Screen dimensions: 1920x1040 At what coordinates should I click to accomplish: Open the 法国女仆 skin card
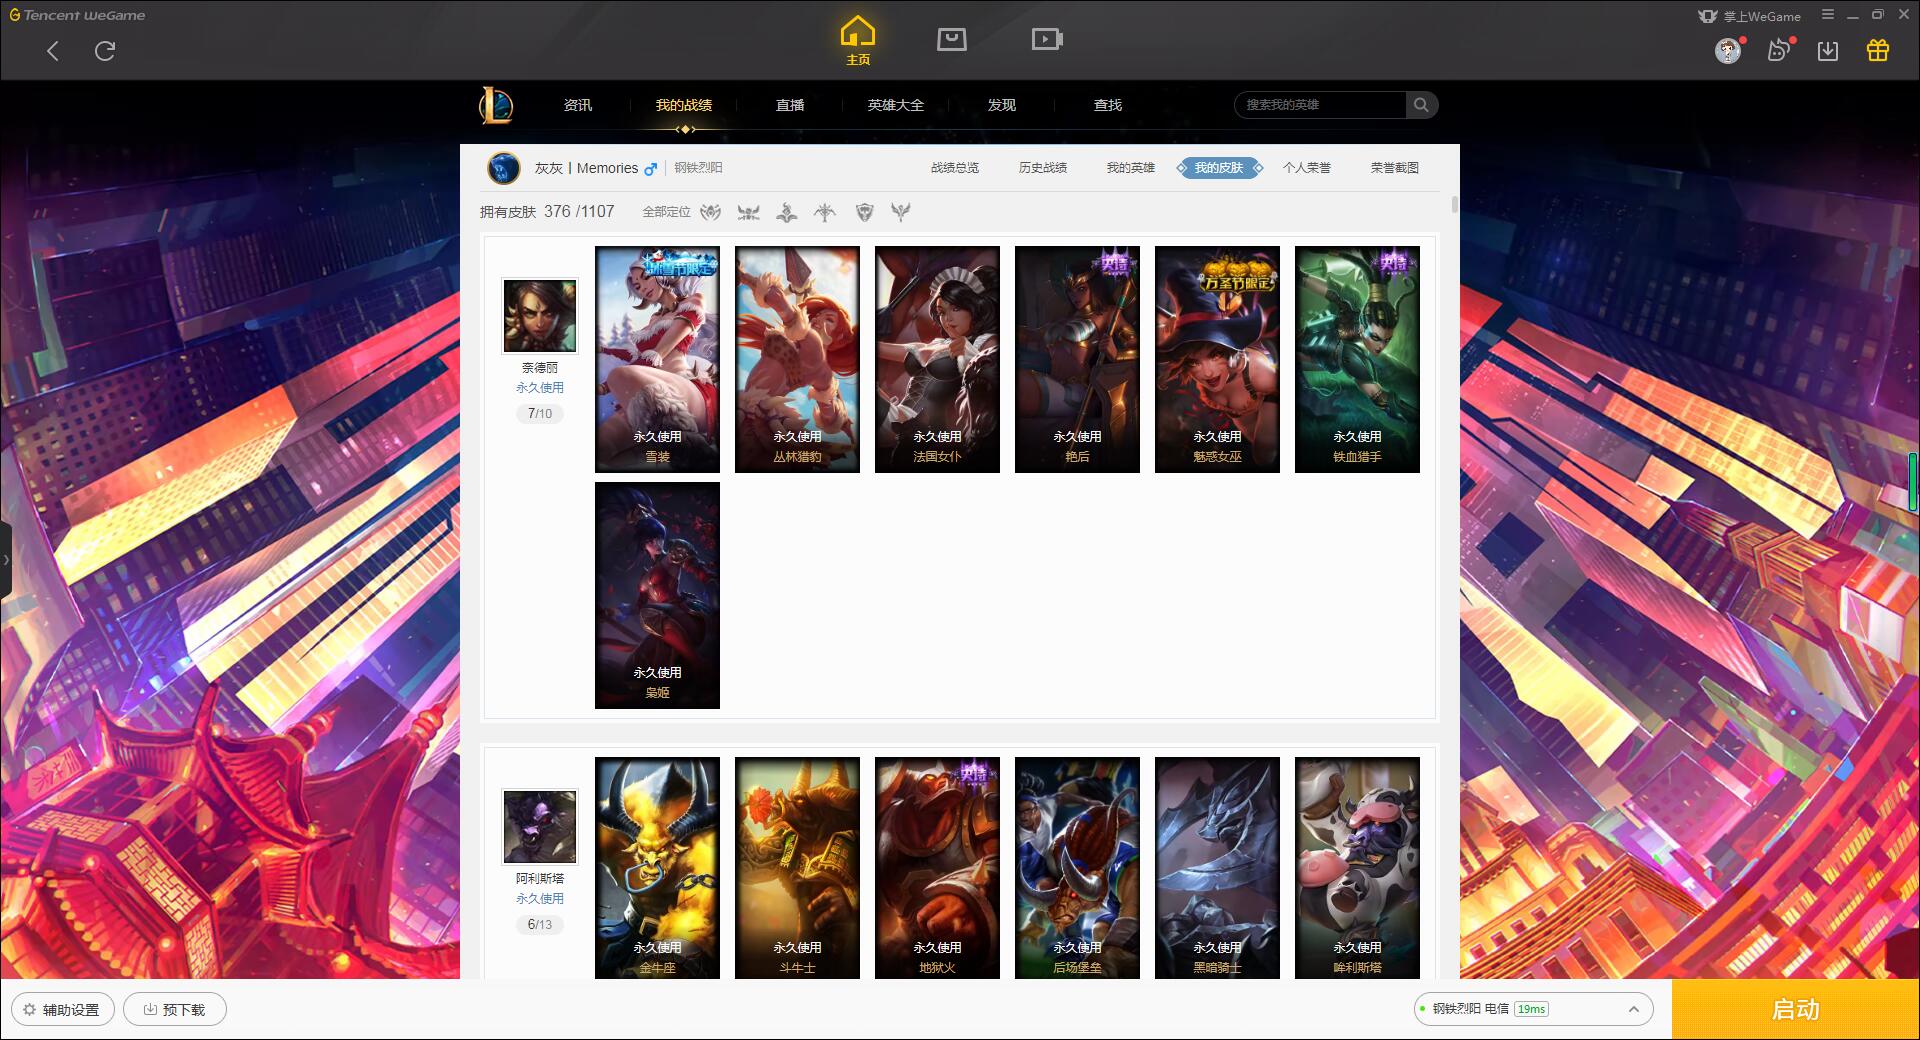(937, 359)
